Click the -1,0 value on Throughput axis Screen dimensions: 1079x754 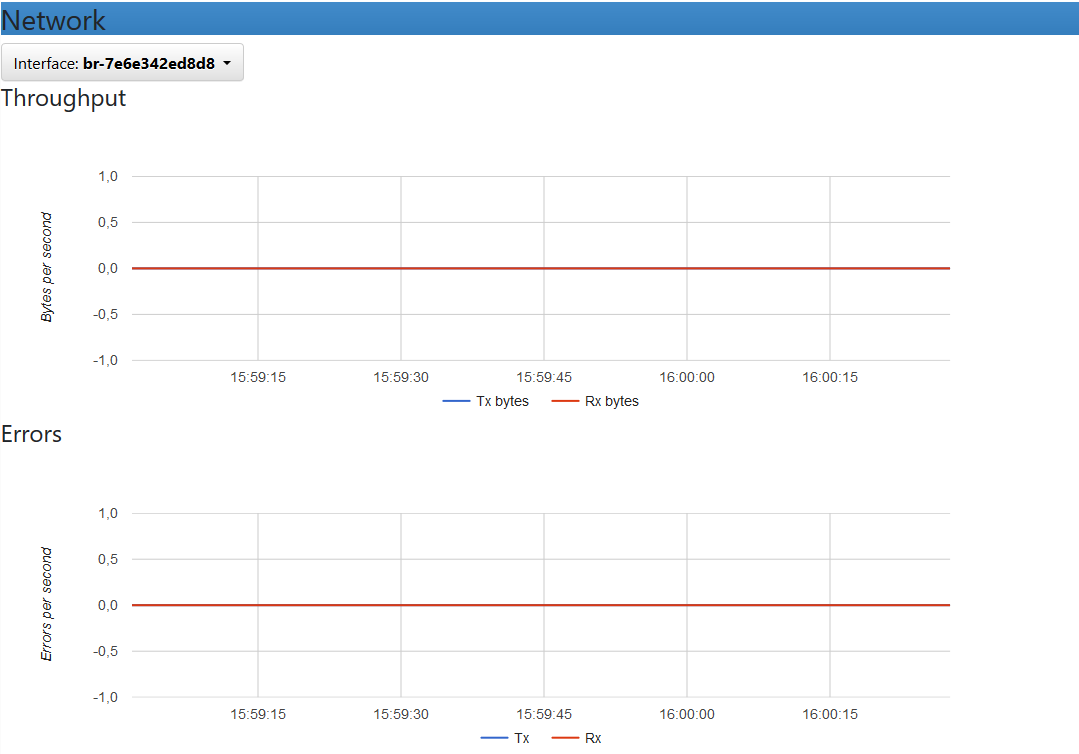pos(106,360)
